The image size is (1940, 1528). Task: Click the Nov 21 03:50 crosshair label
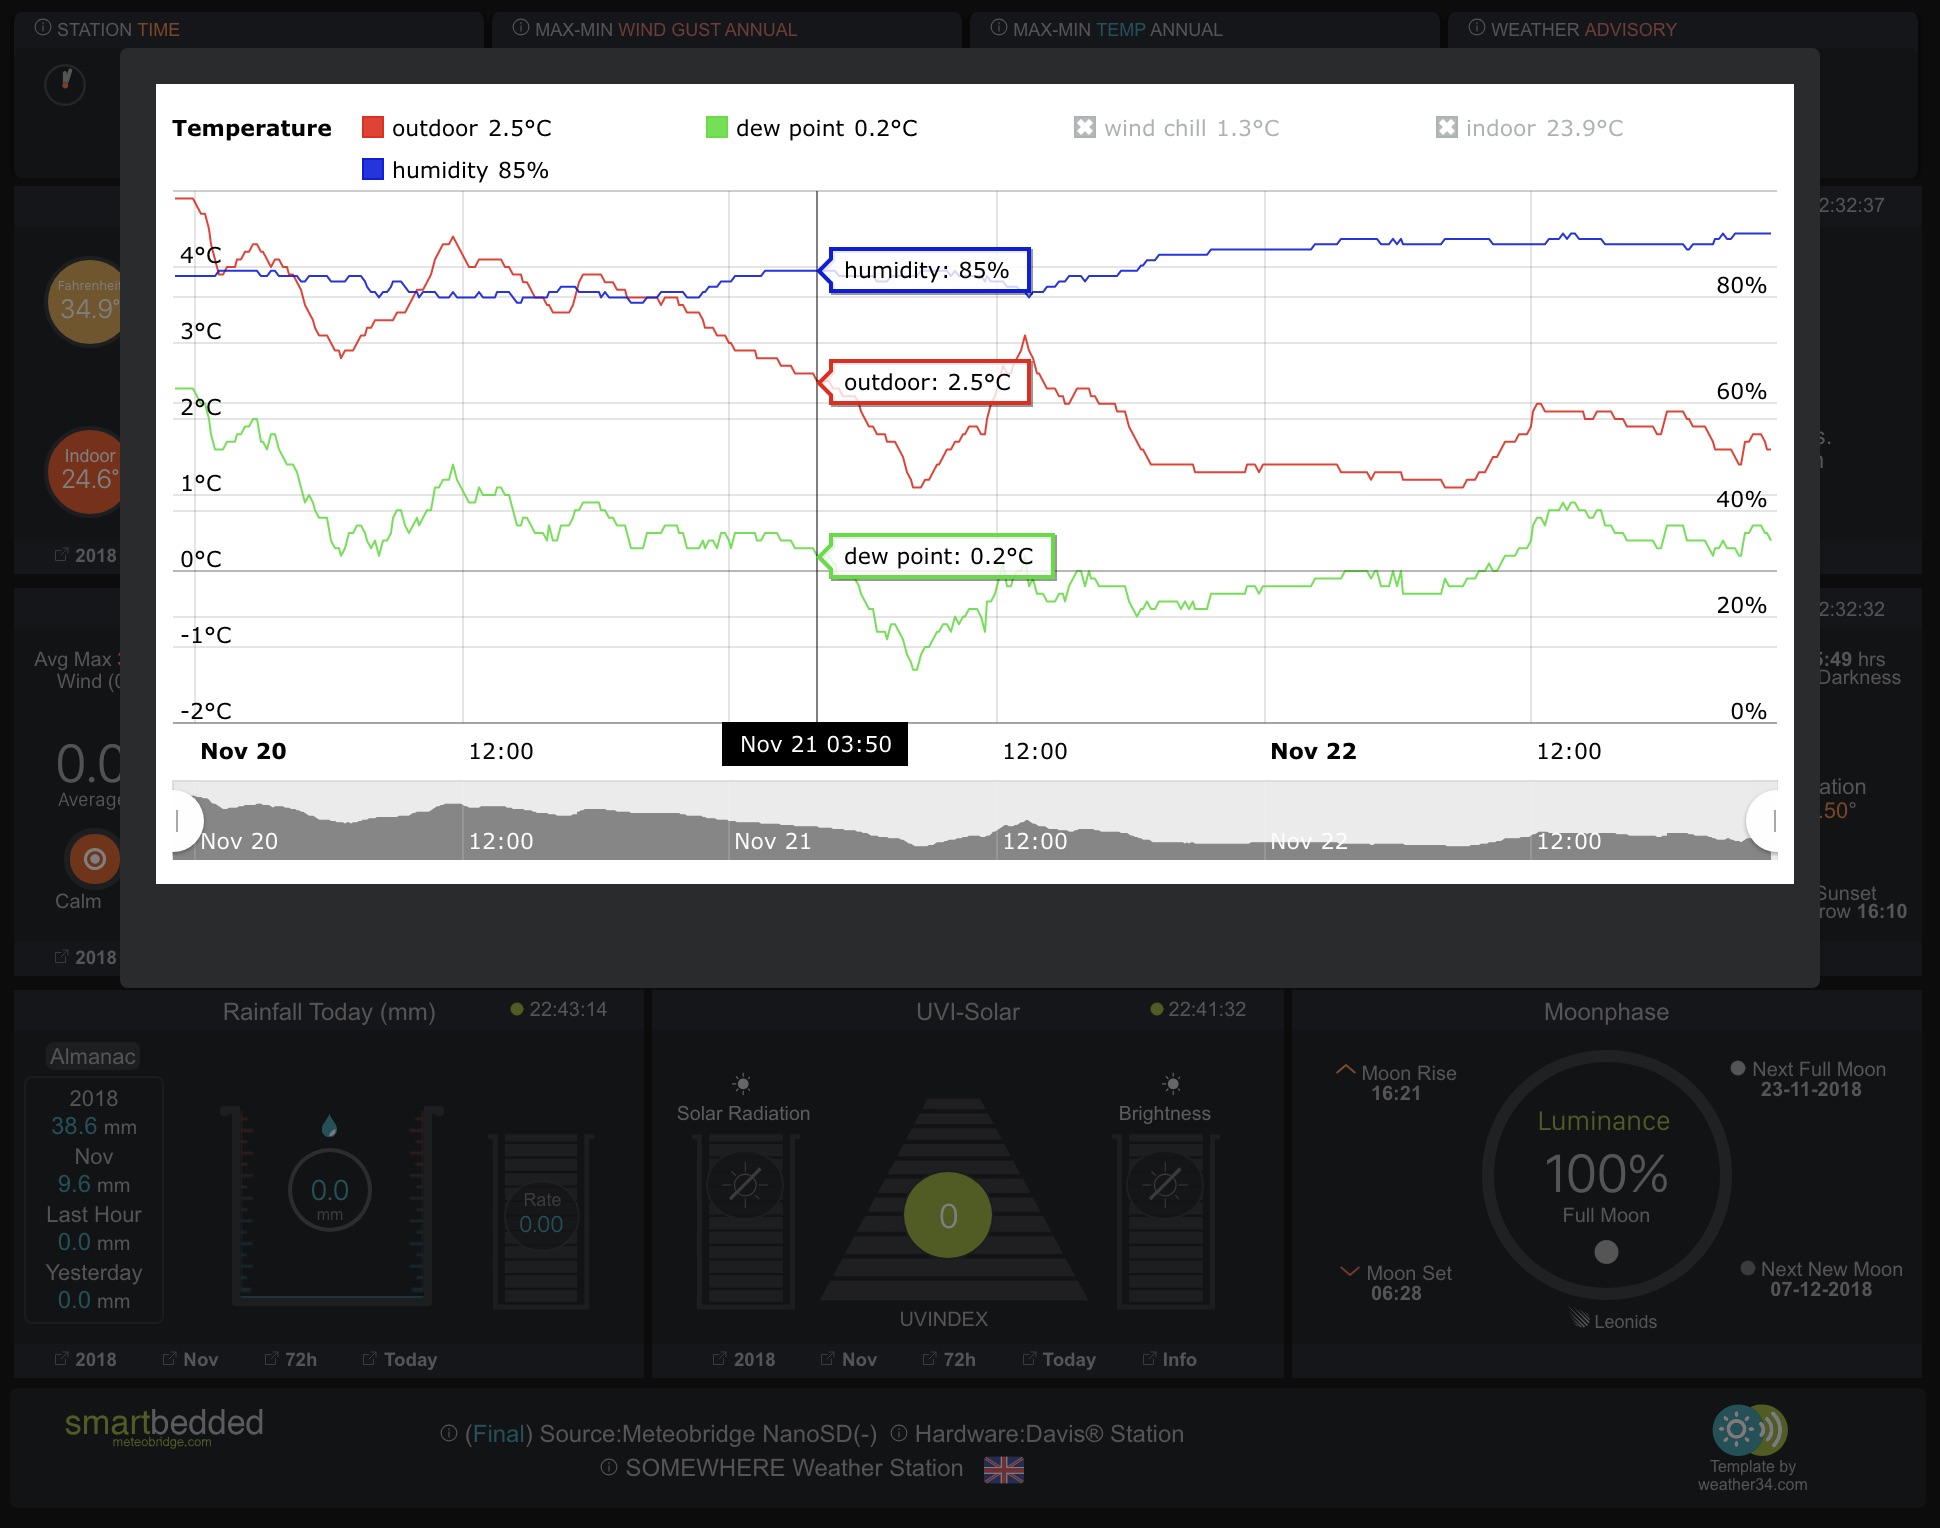point(815,745)
